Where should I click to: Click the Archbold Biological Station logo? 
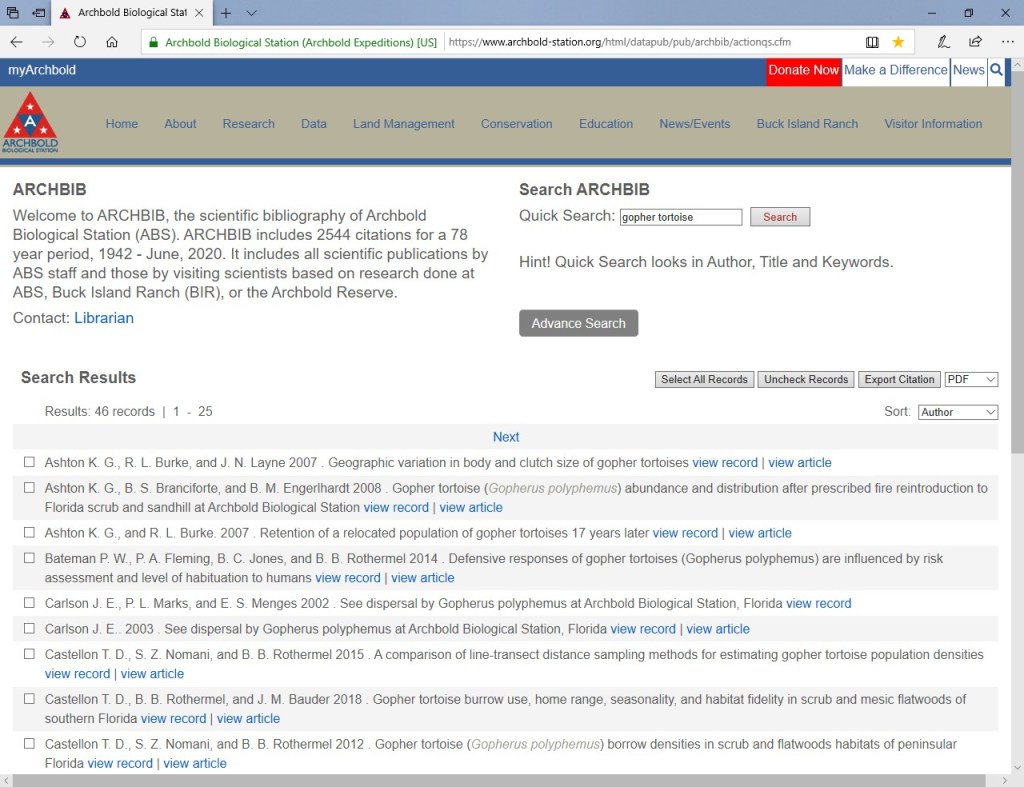tap(30, 122)
